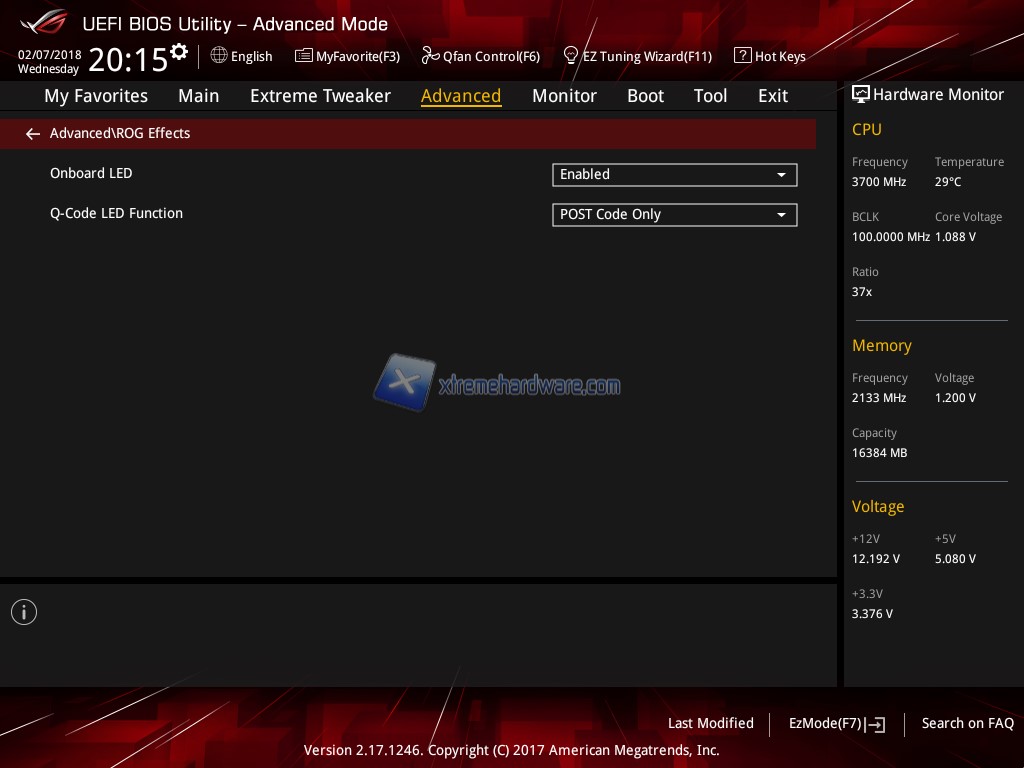Image resolution: width=1024 pixels, height=768 pixels.
Task: Open the My Favorites tab
Action: coord(96,96)
